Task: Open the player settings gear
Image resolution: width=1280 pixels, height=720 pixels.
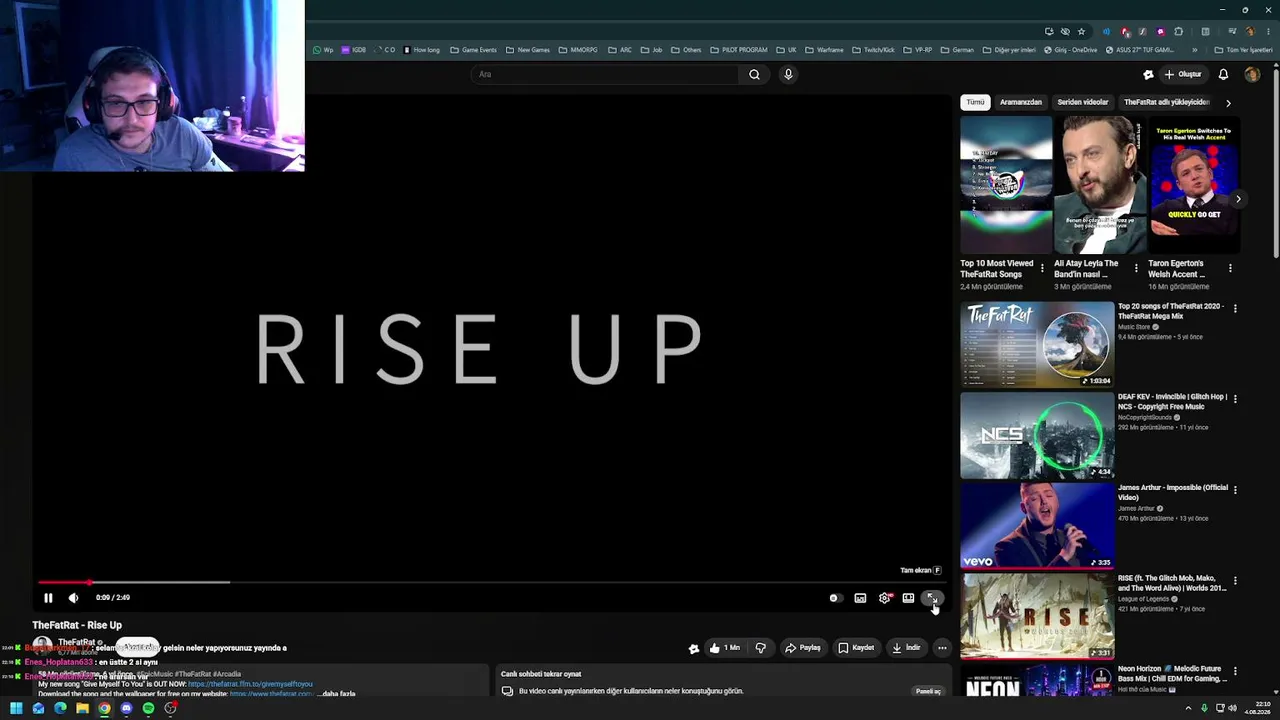Action: [884, 598]
